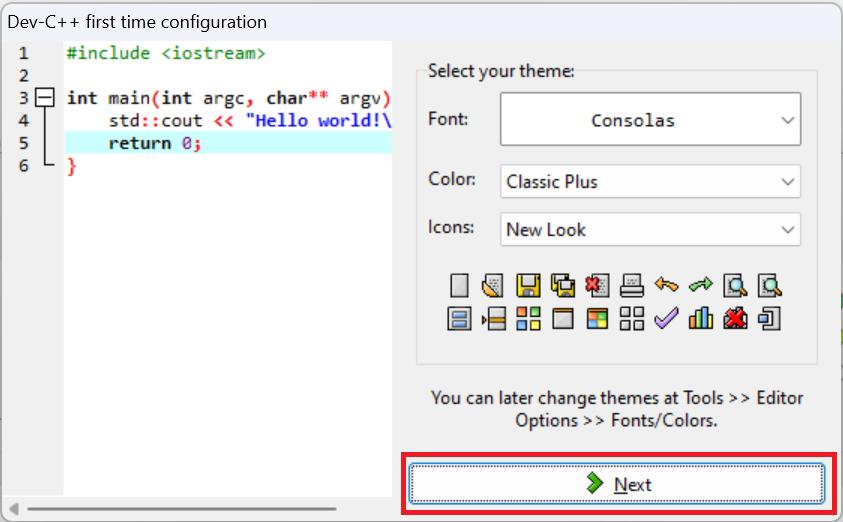Screen dimensions: 843x522
Task: Click the save all stacked floppies icon
Action: click(x=563, y=286)
